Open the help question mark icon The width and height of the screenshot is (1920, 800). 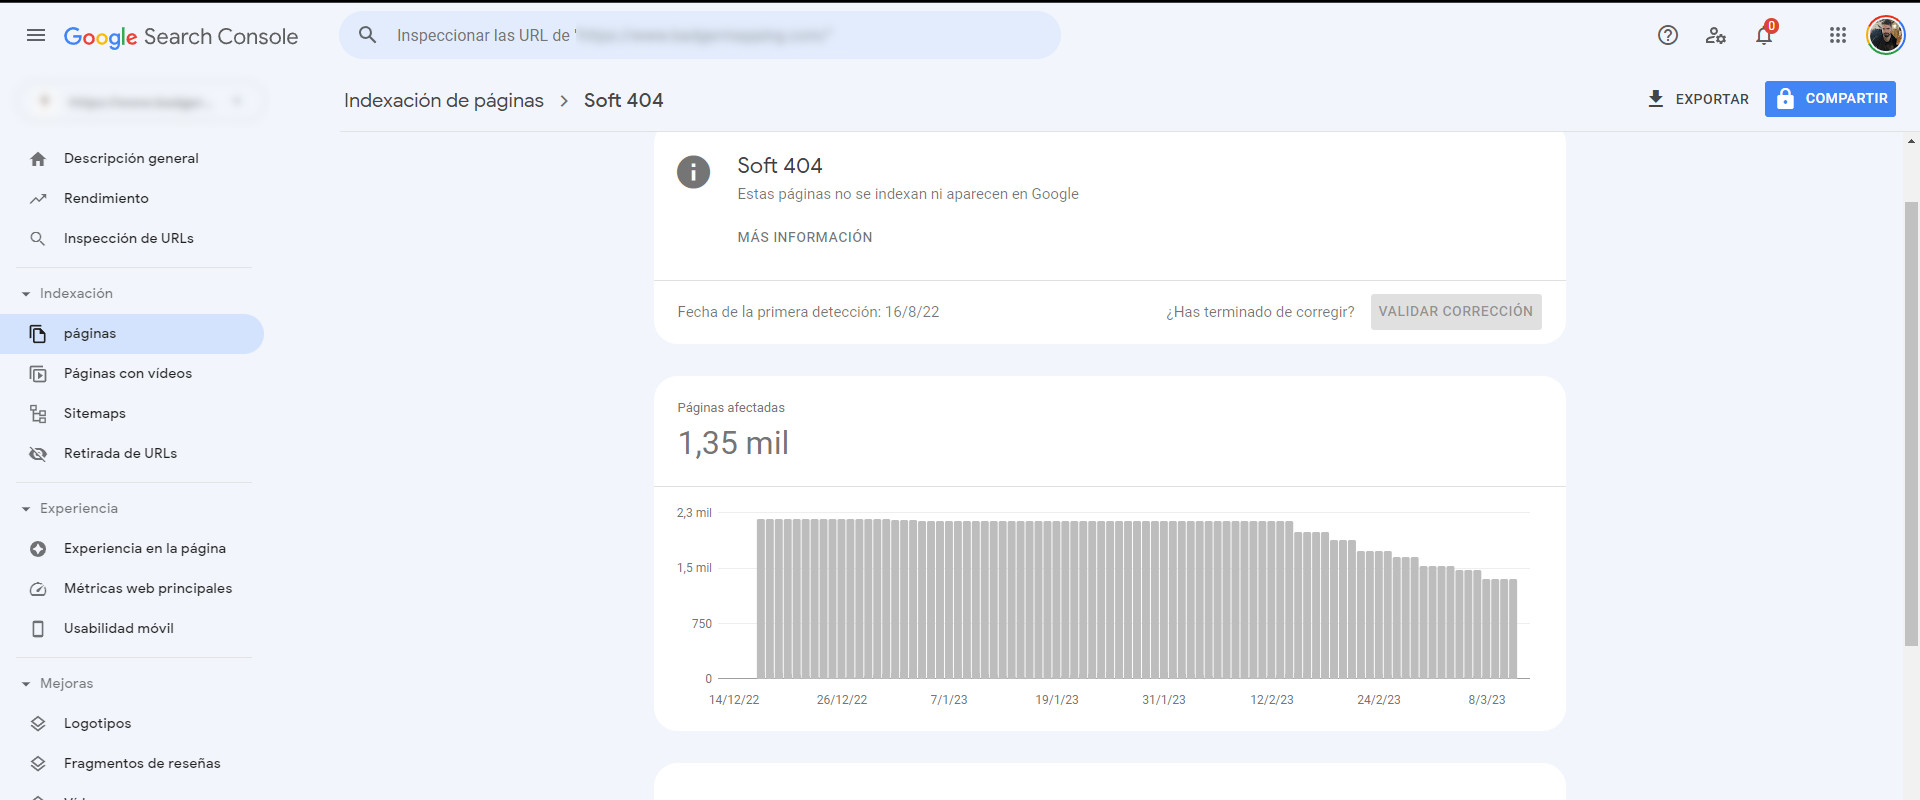coord(1668,36)
